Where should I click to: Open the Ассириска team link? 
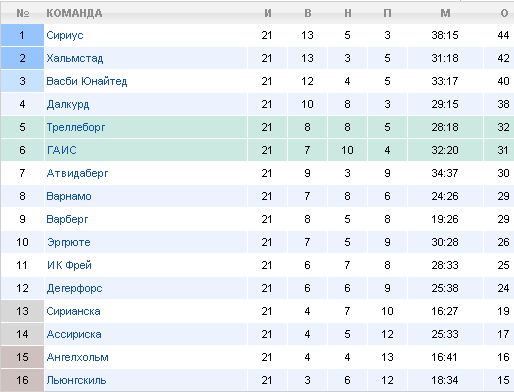pyautogui.click(x=74, y=334)
